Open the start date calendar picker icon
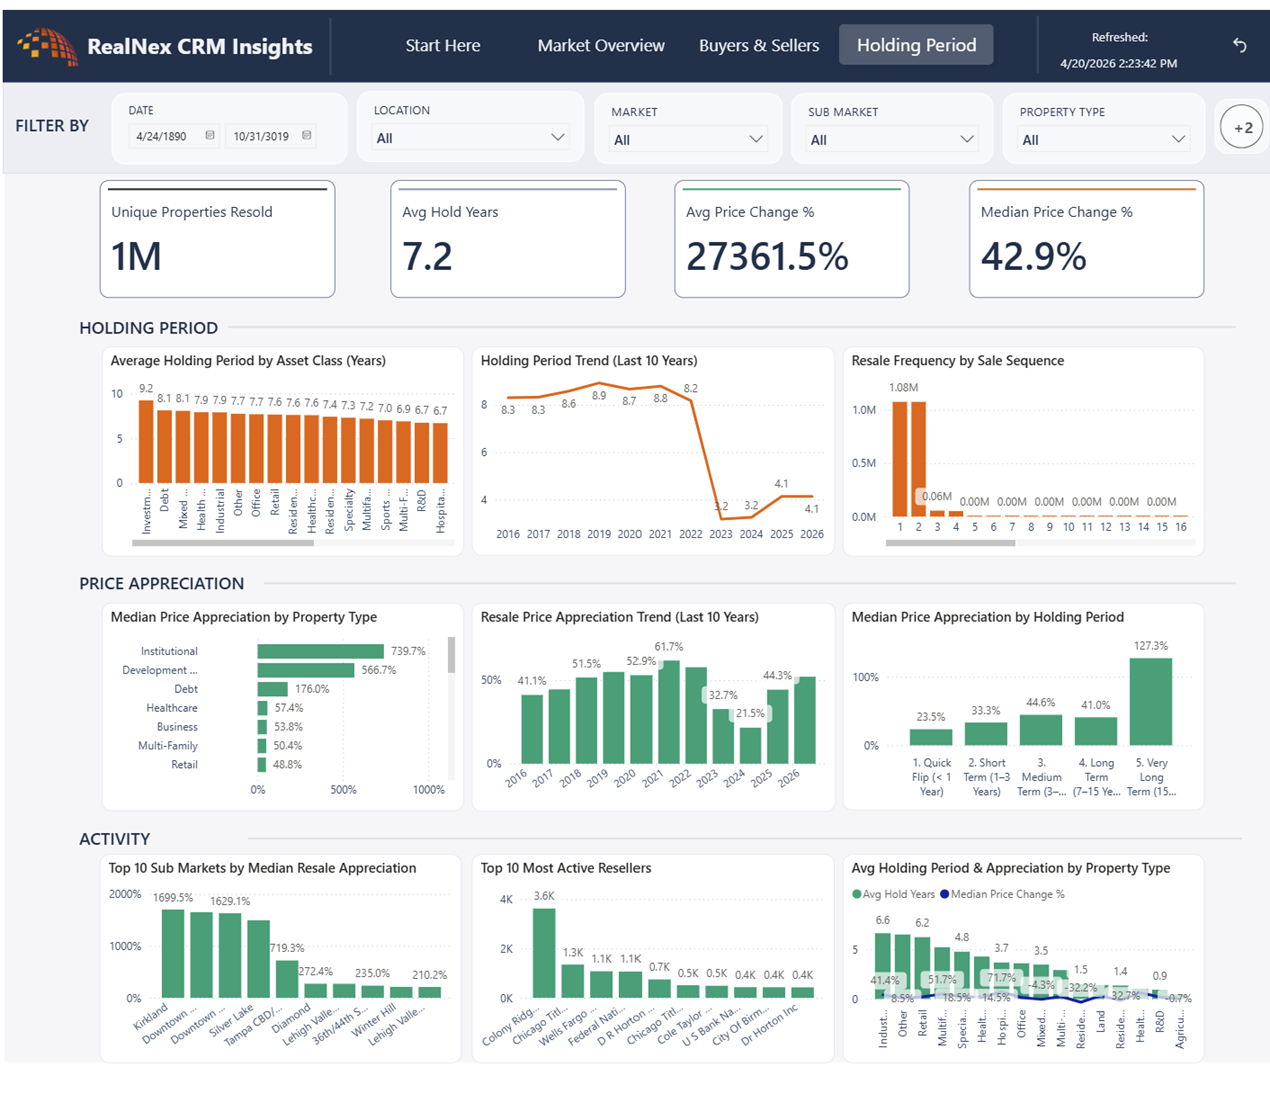The width and height of the screenshot is (1270, 1094). [x=210, y=135]
